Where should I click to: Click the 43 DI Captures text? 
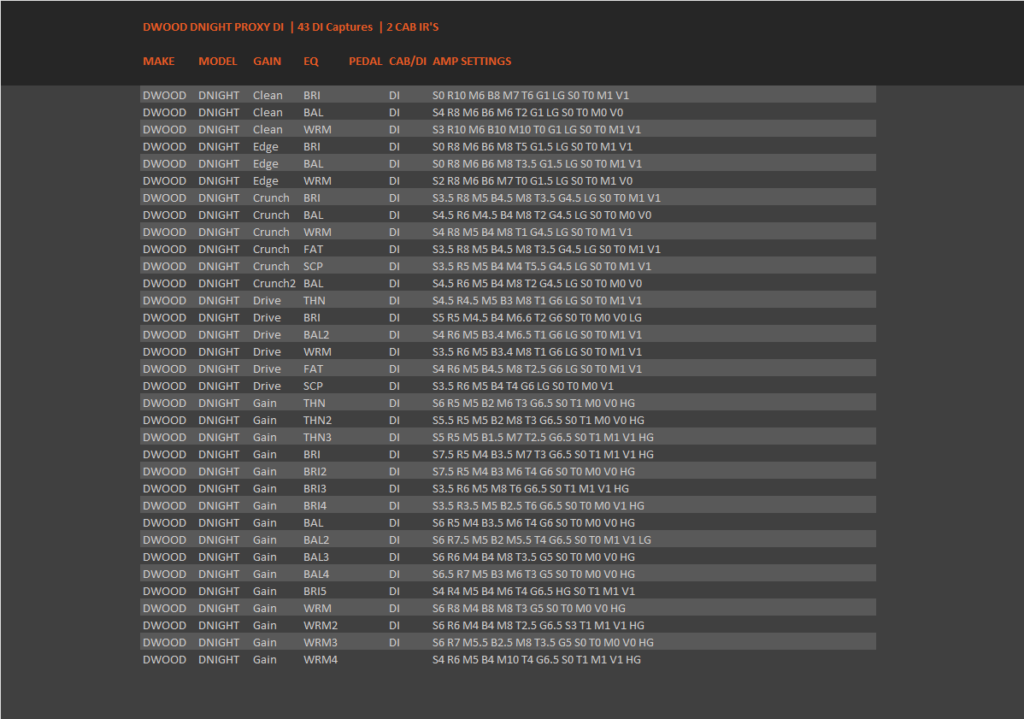tap(335, 27)
